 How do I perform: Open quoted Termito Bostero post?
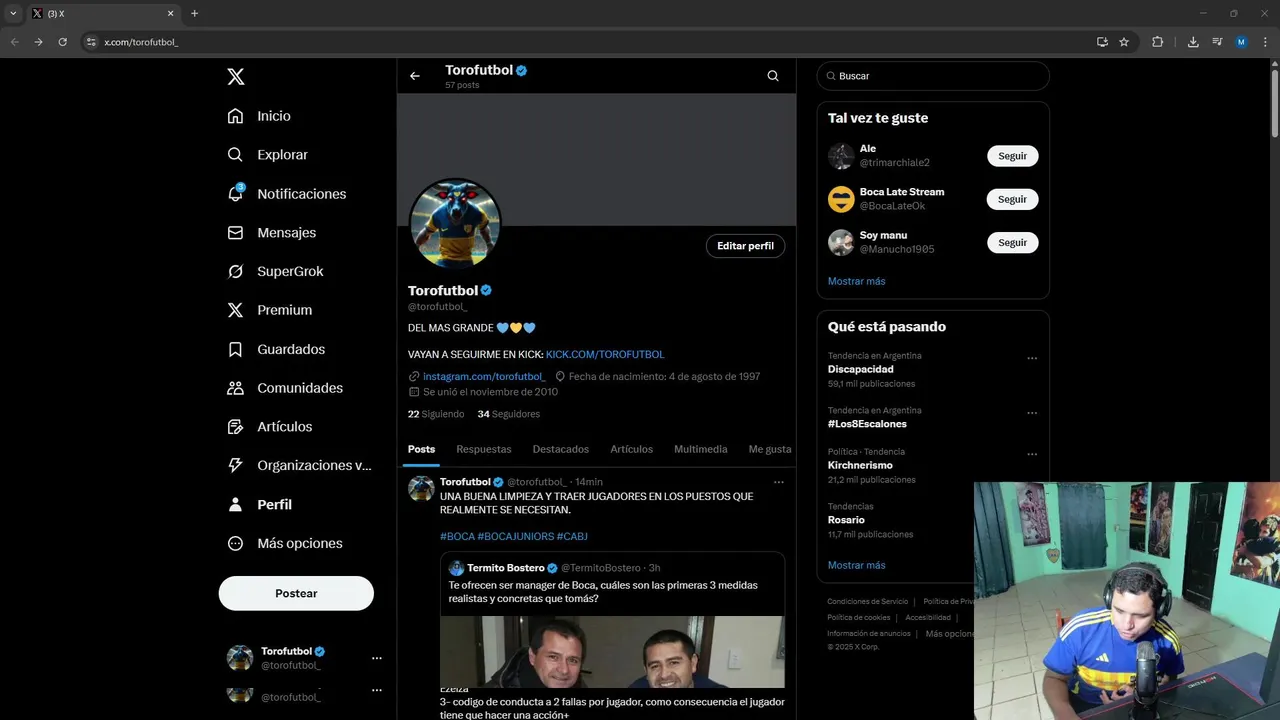(x=612, y=620)
